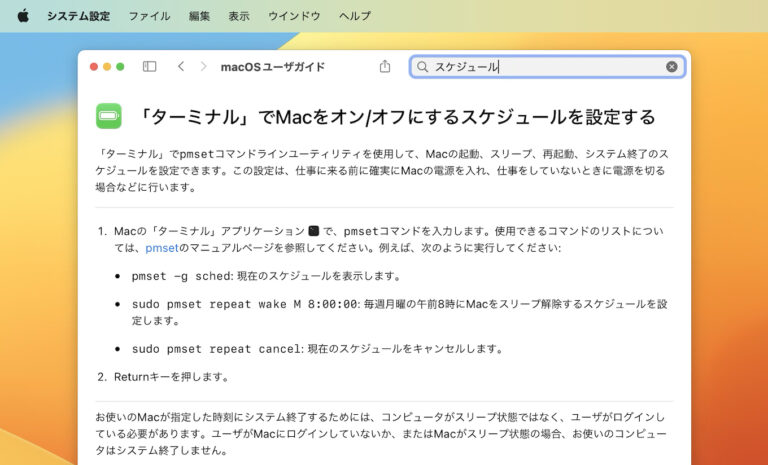Close the user guide window

click(x=94, y=67)
